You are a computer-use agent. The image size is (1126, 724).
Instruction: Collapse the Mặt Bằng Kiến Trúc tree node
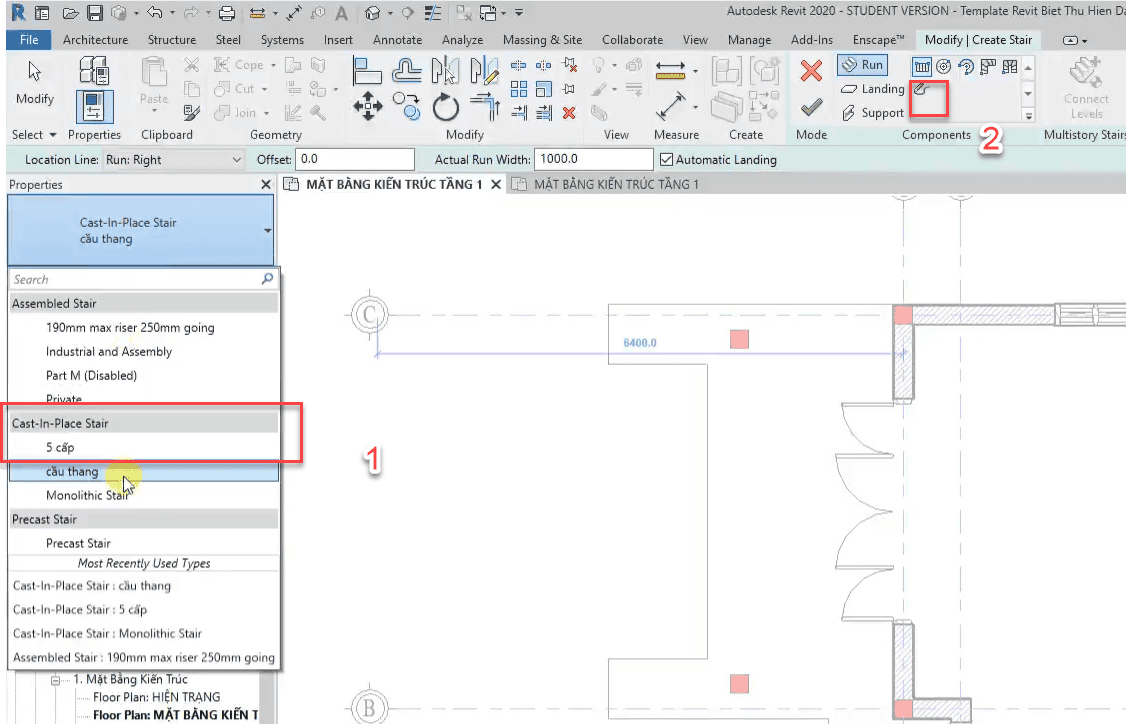click(56, 679)
